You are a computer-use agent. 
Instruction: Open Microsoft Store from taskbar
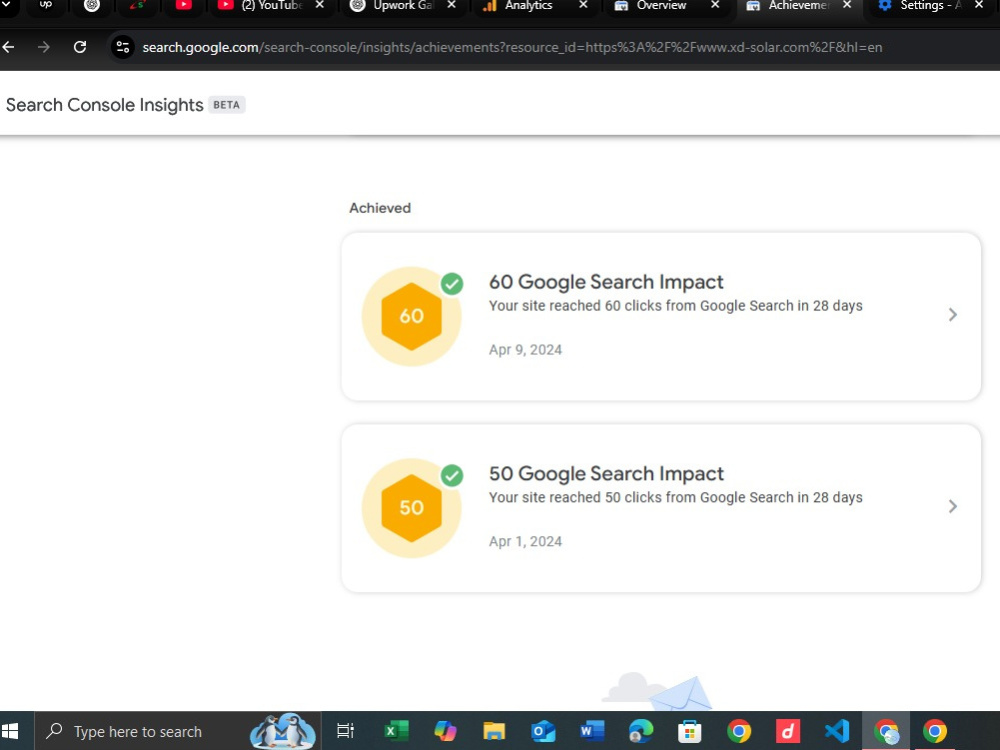point(690,731)
